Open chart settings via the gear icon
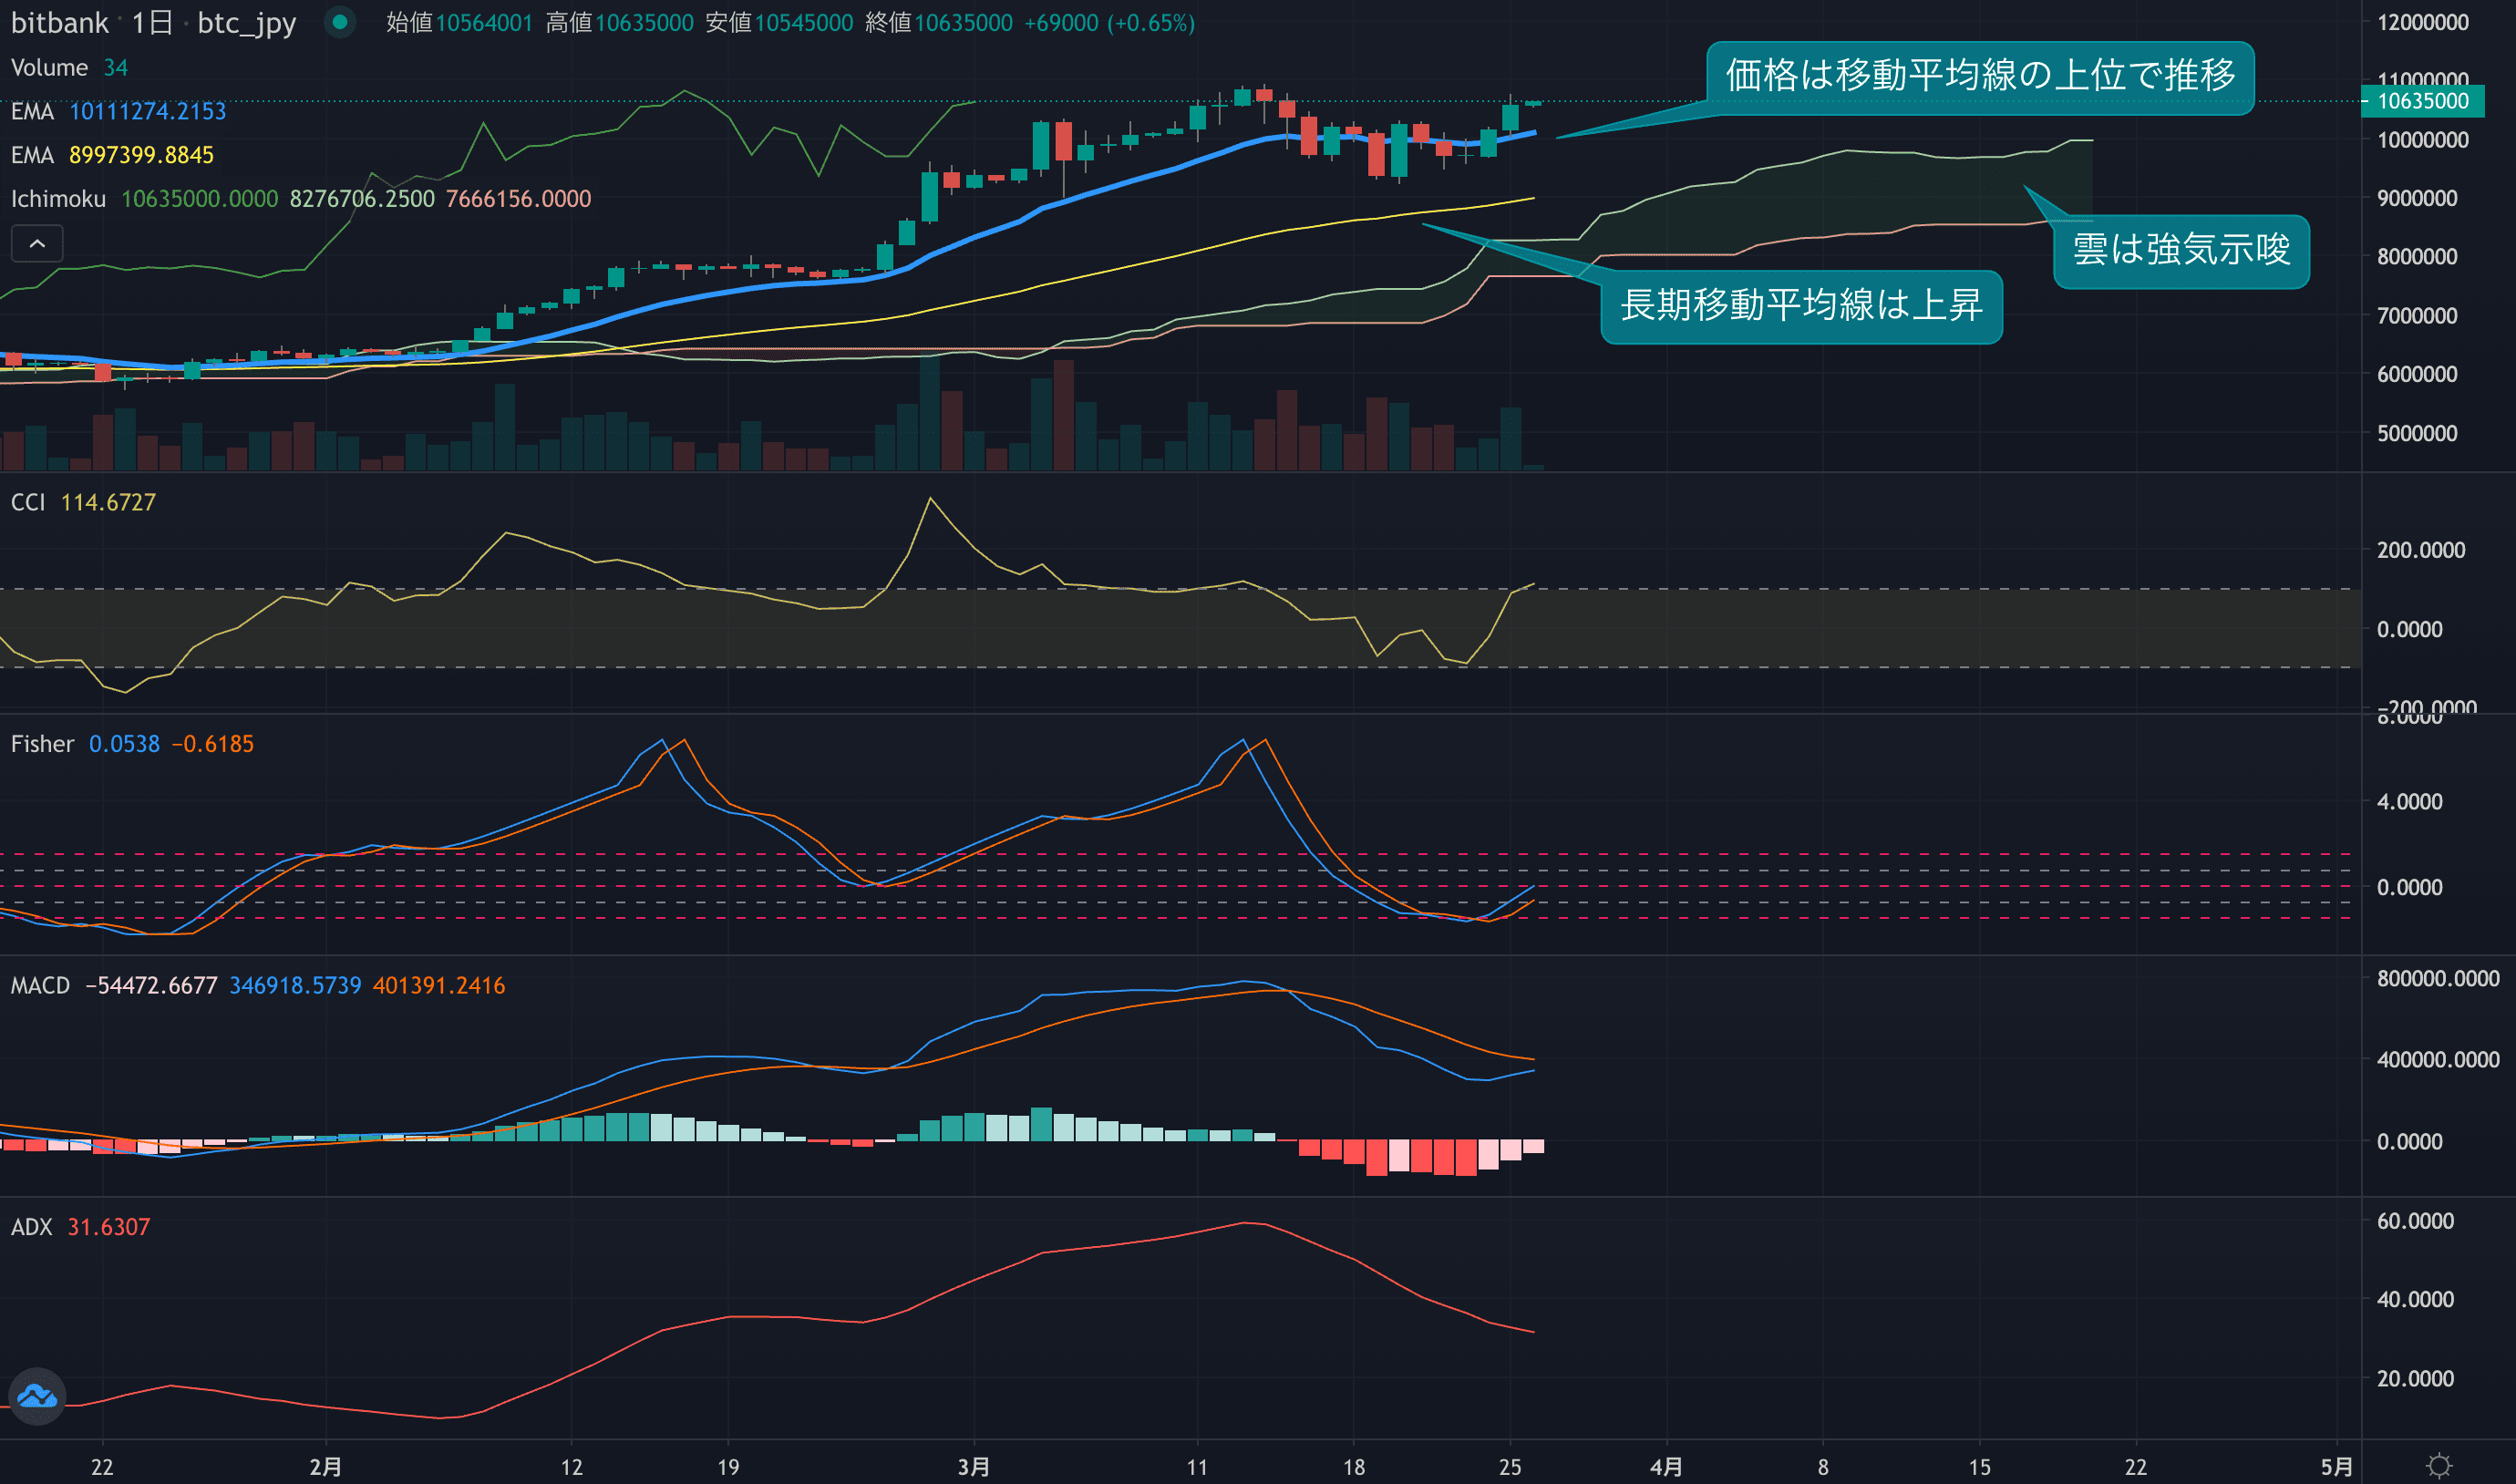This screenshot has width=2516, height=1484. [2439, 1466]
